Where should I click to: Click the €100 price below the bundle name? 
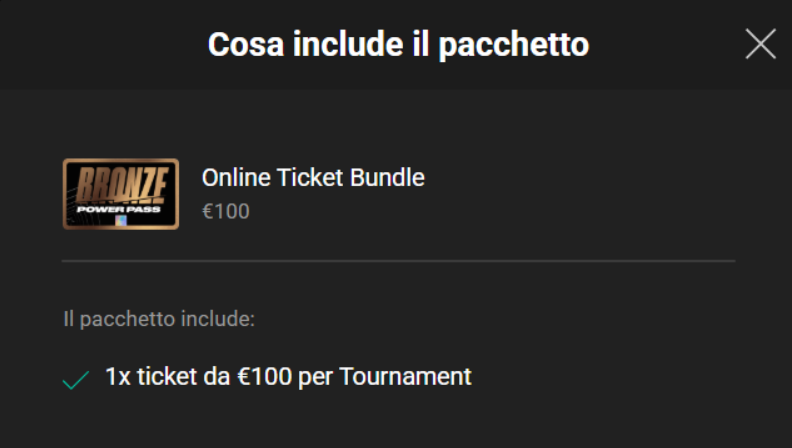(x=226, y=211)
